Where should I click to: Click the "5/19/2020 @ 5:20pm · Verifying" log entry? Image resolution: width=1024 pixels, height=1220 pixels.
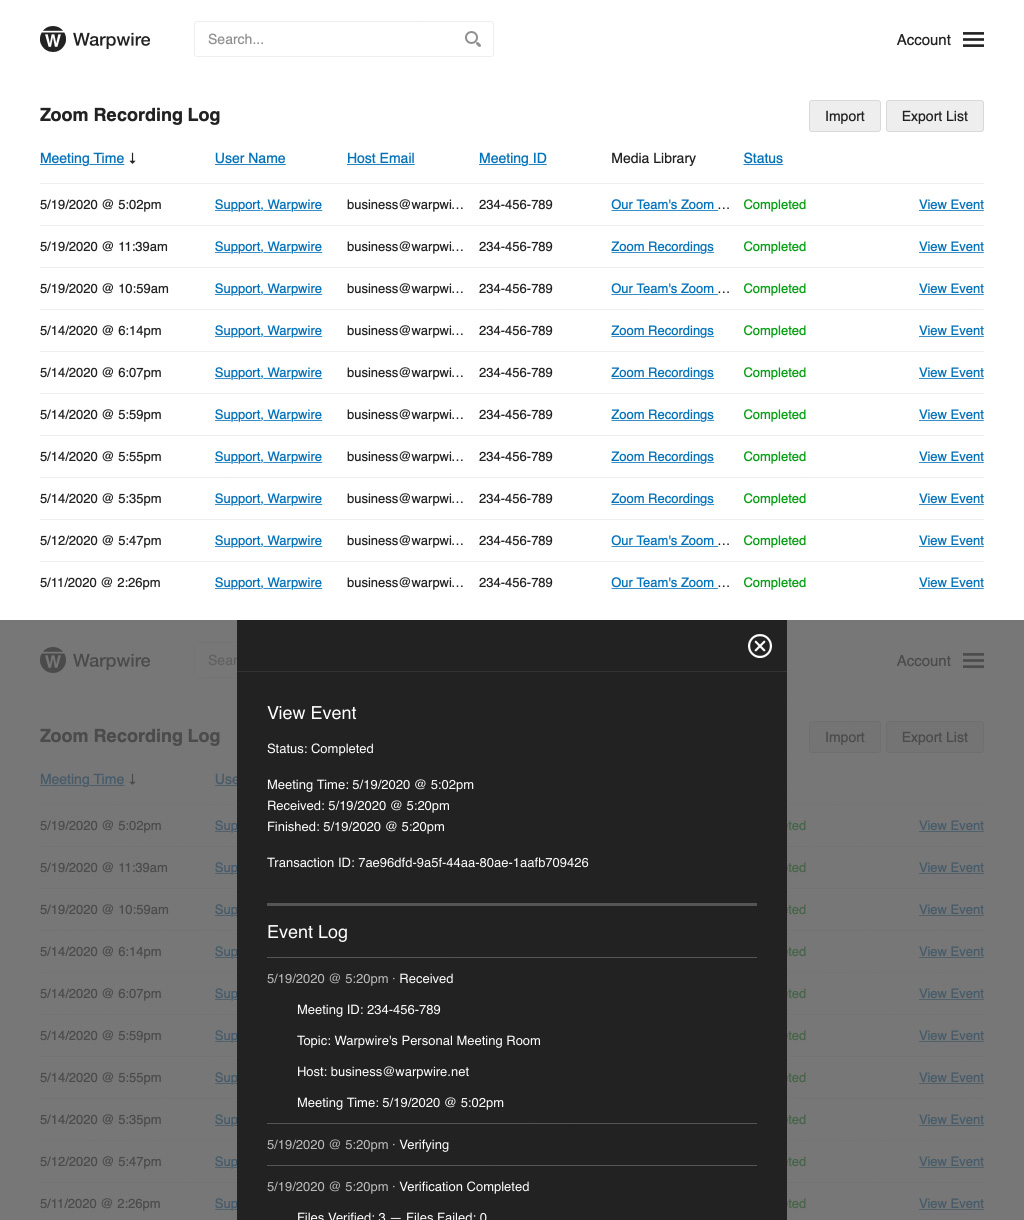tap(358, 1144)
